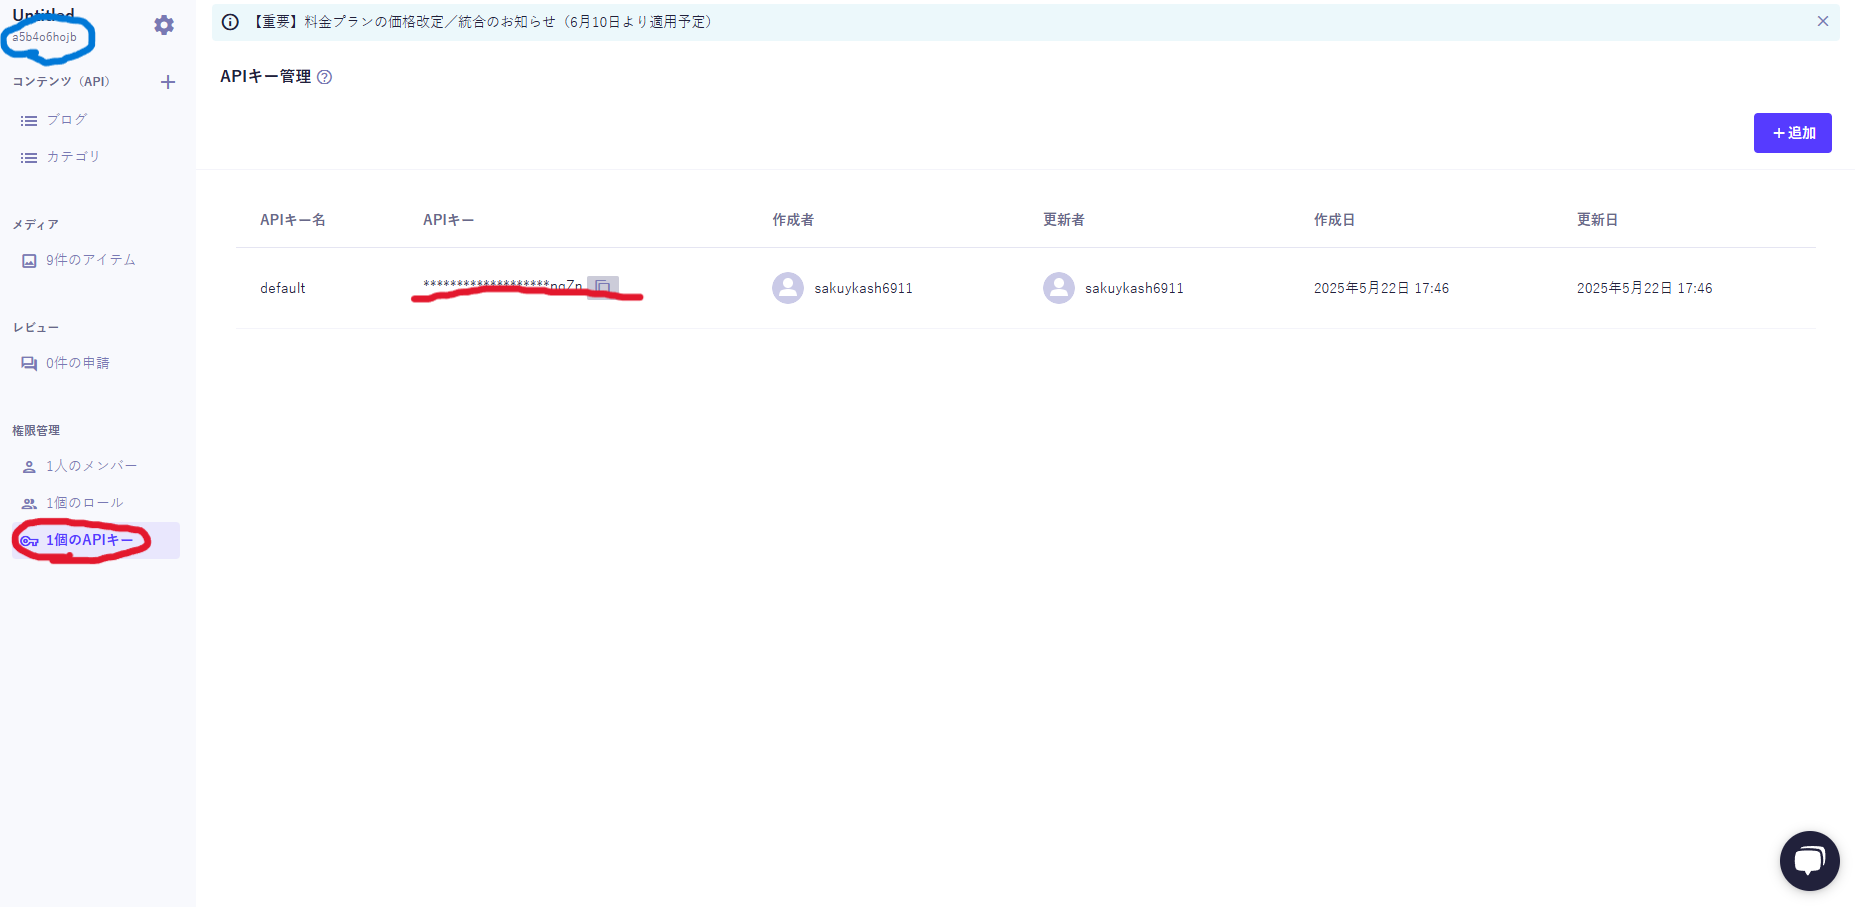This screenshot has width=1855, height=907.
Task: Click sakuykash6911's creator avatar
Action: tap(788, 287)
